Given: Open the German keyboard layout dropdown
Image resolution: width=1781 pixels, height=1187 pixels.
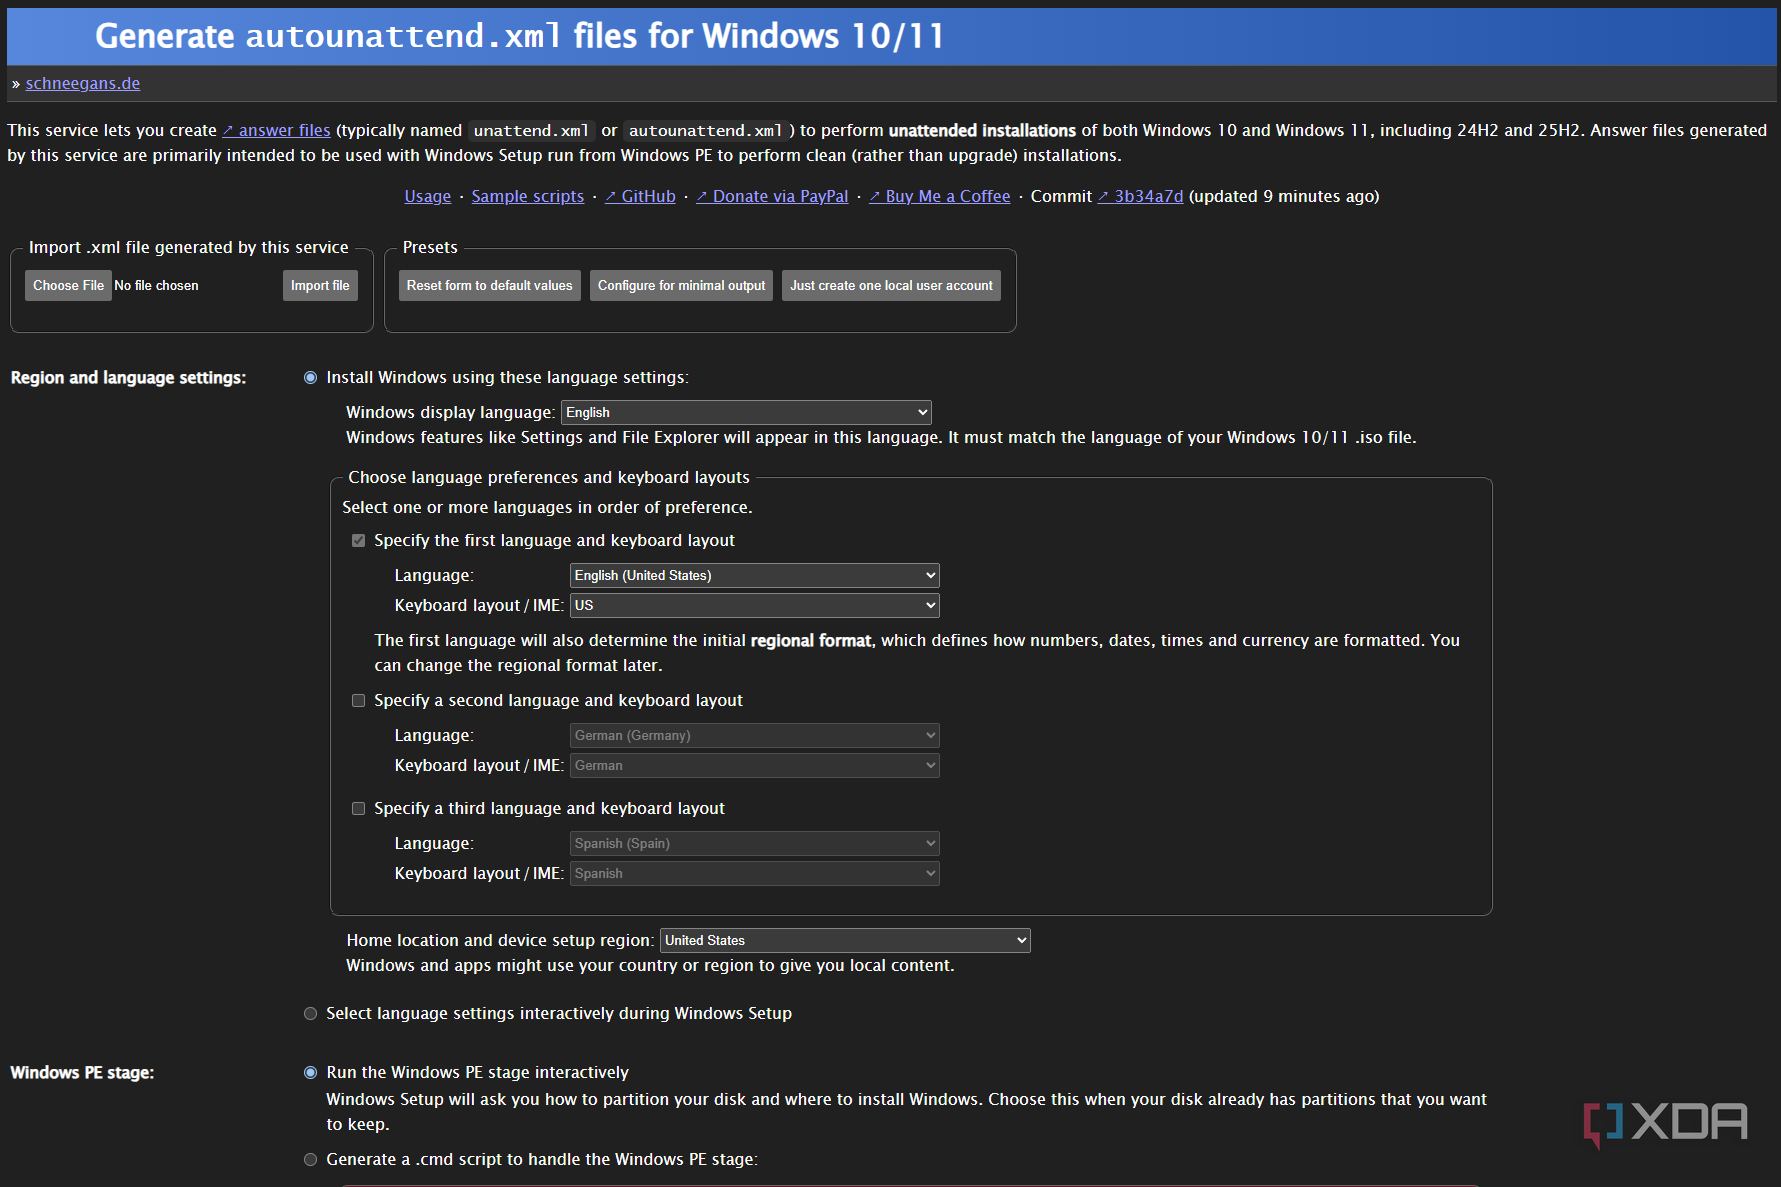Looking at the screenshot, I should click(x=754, y=765).
